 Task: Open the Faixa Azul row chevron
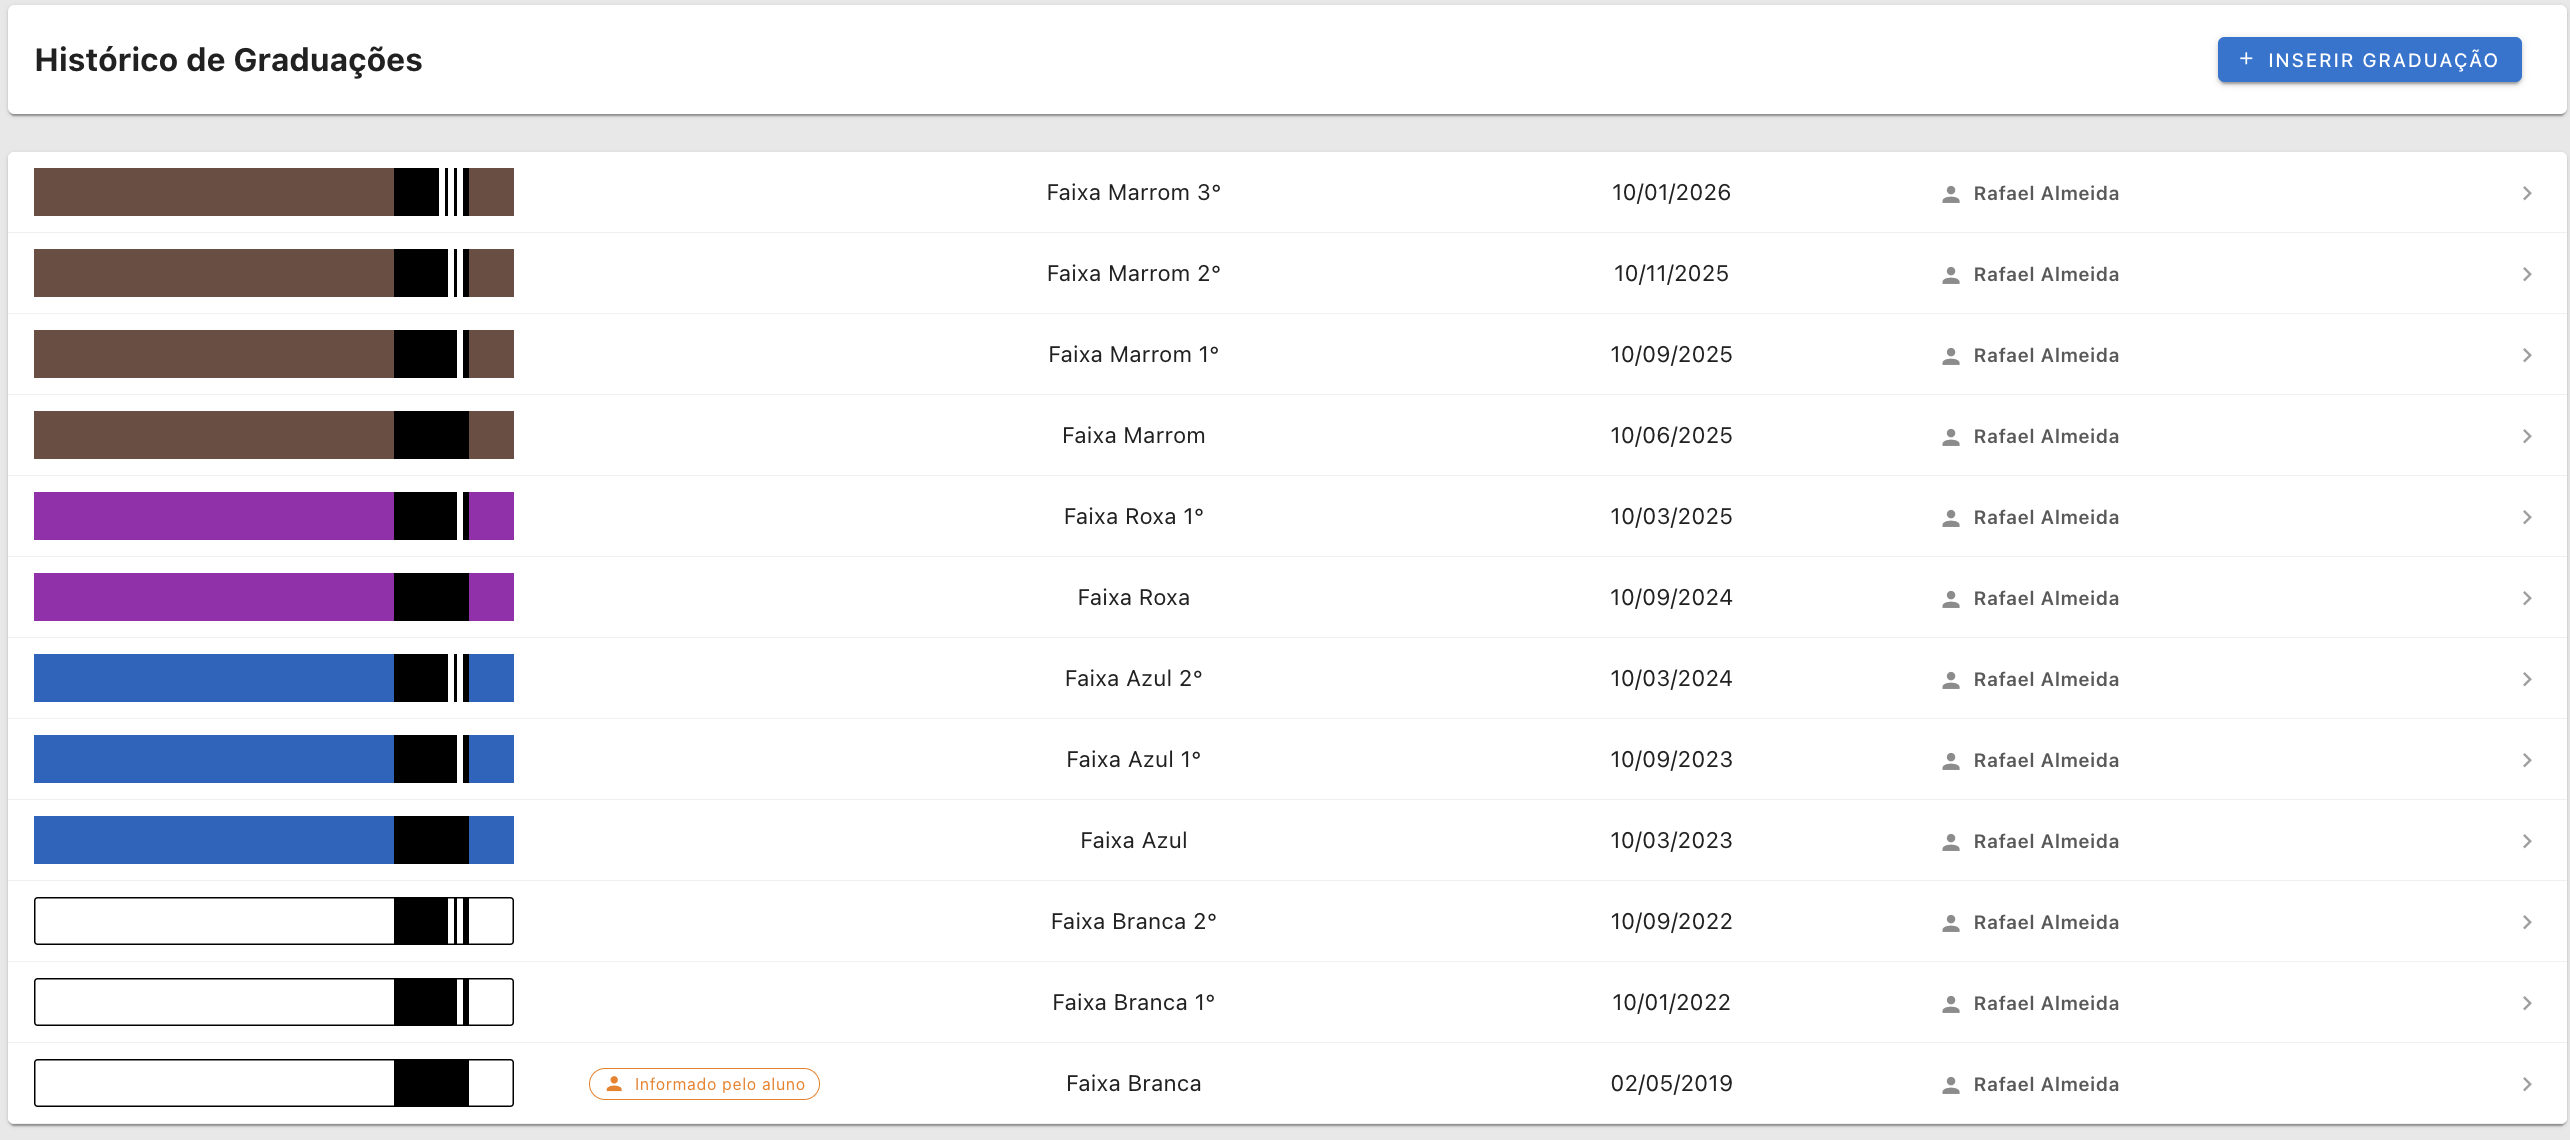point(2526,841)
